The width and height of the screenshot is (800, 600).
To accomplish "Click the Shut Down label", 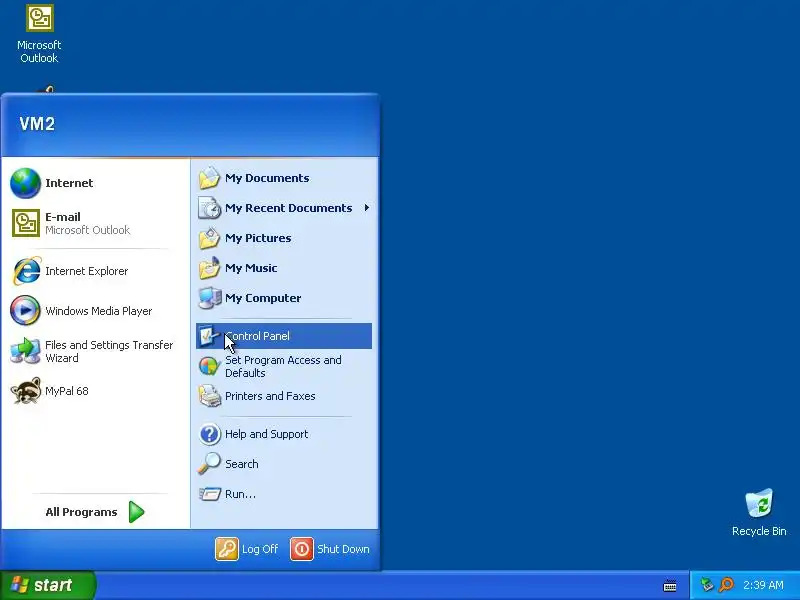I will 343,549.
